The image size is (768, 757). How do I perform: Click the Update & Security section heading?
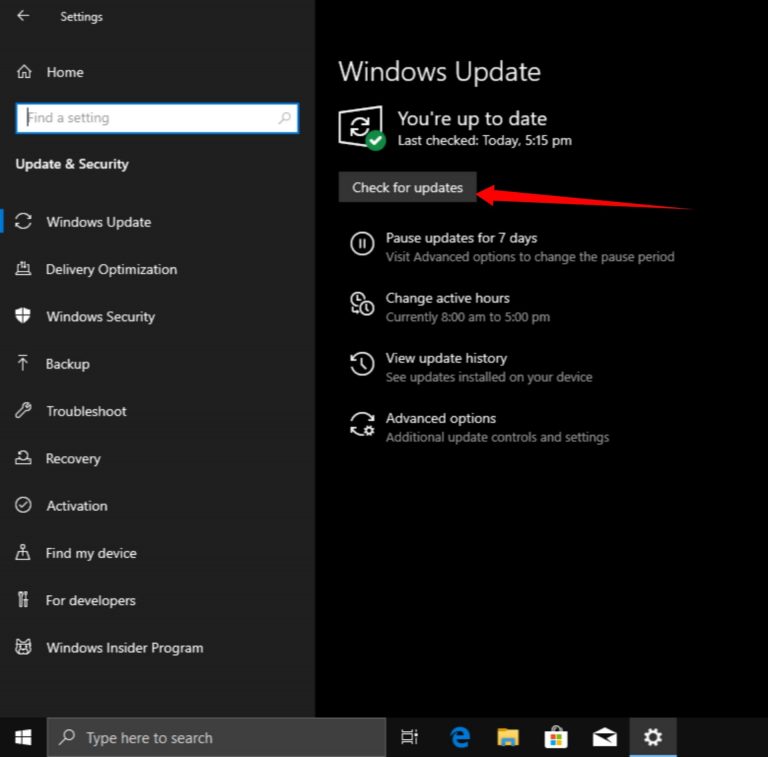click(72, 164)
